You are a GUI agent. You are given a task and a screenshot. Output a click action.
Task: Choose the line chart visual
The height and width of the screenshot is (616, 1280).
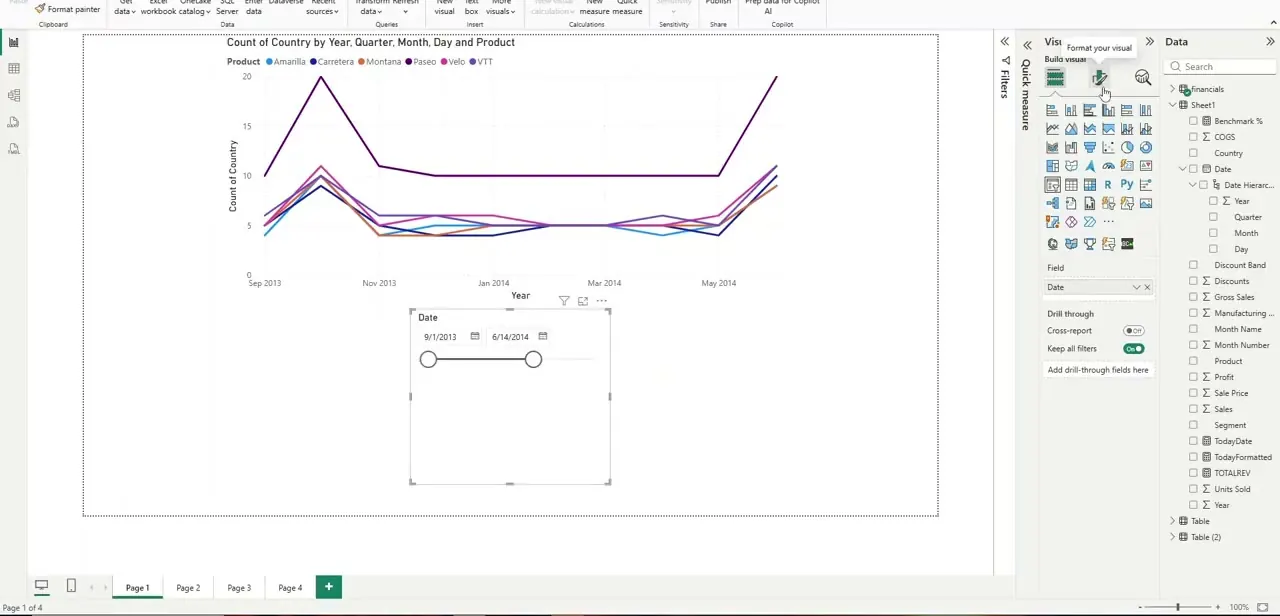pyautogui.click(x=1052, y=129)
